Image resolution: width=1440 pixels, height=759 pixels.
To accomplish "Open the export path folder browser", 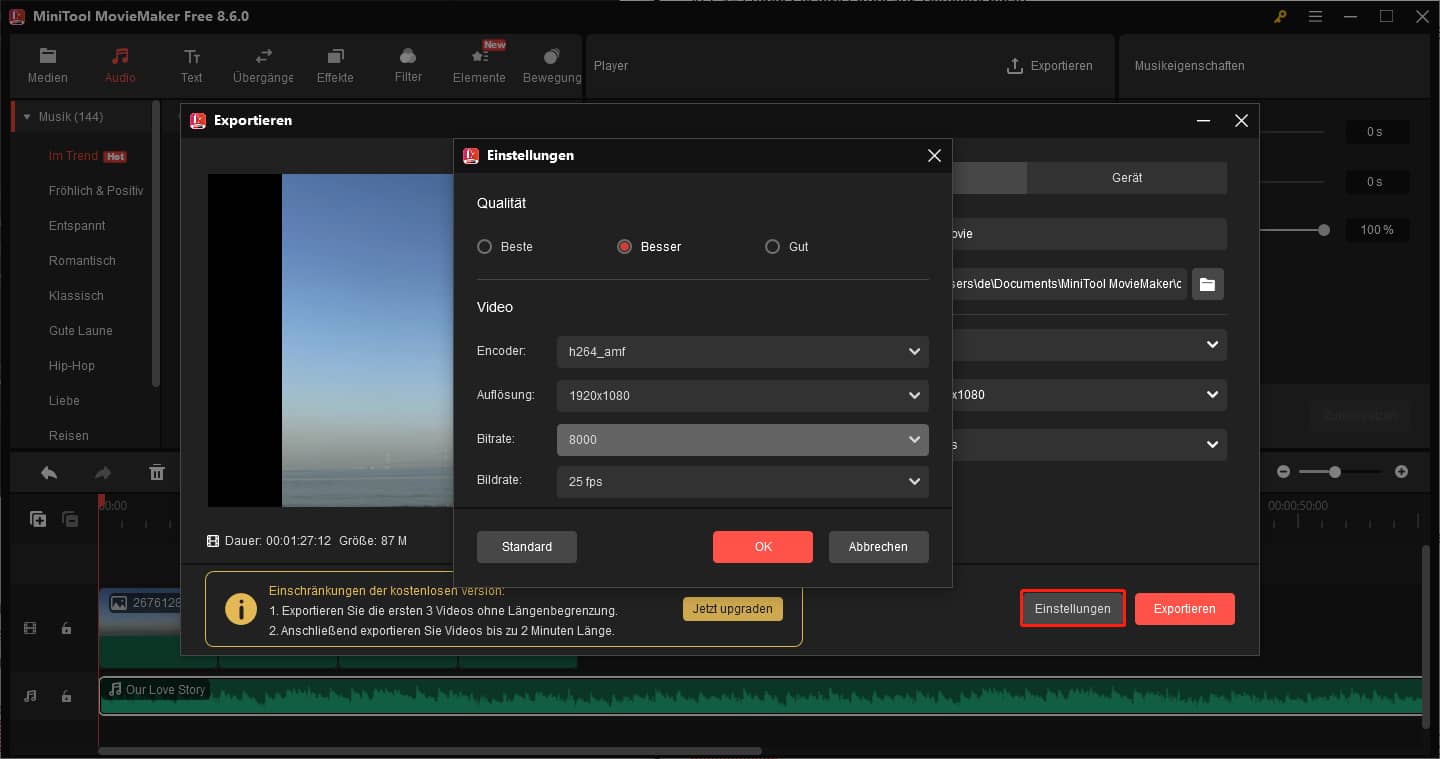I will (1207, 283).
